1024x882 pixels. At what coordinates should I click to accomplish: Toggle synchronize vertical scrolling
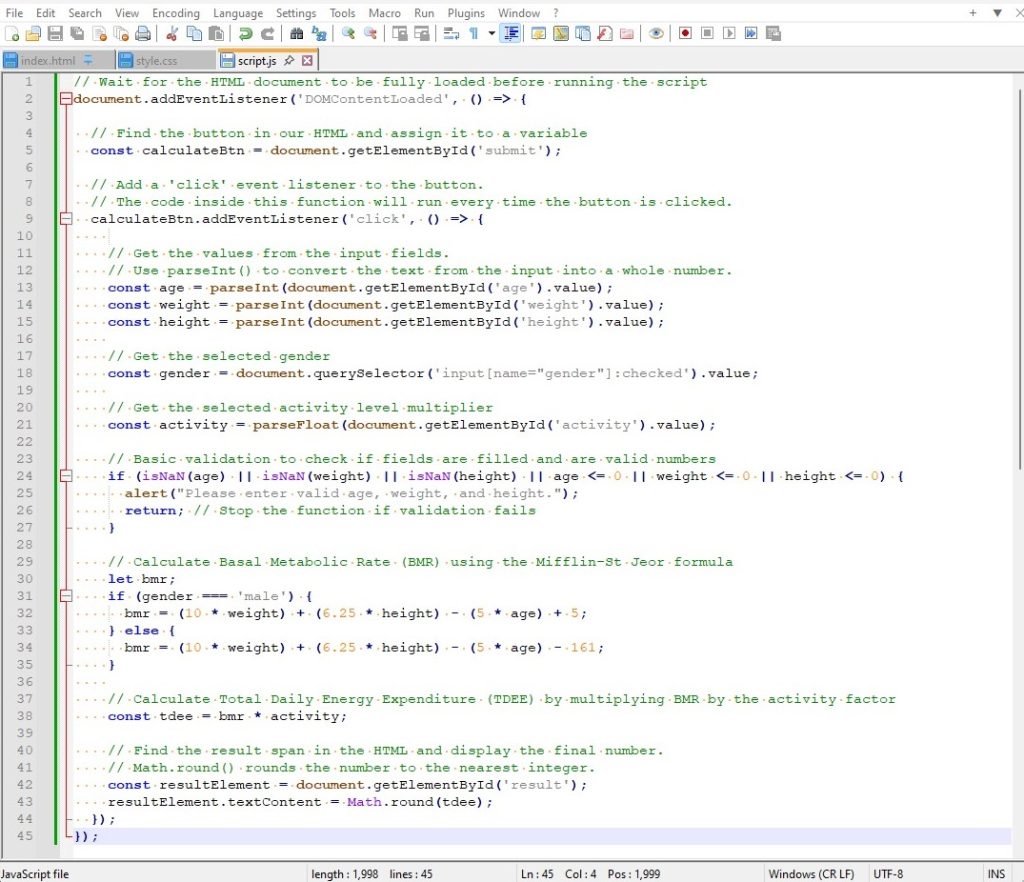click(x=400, y=33)
